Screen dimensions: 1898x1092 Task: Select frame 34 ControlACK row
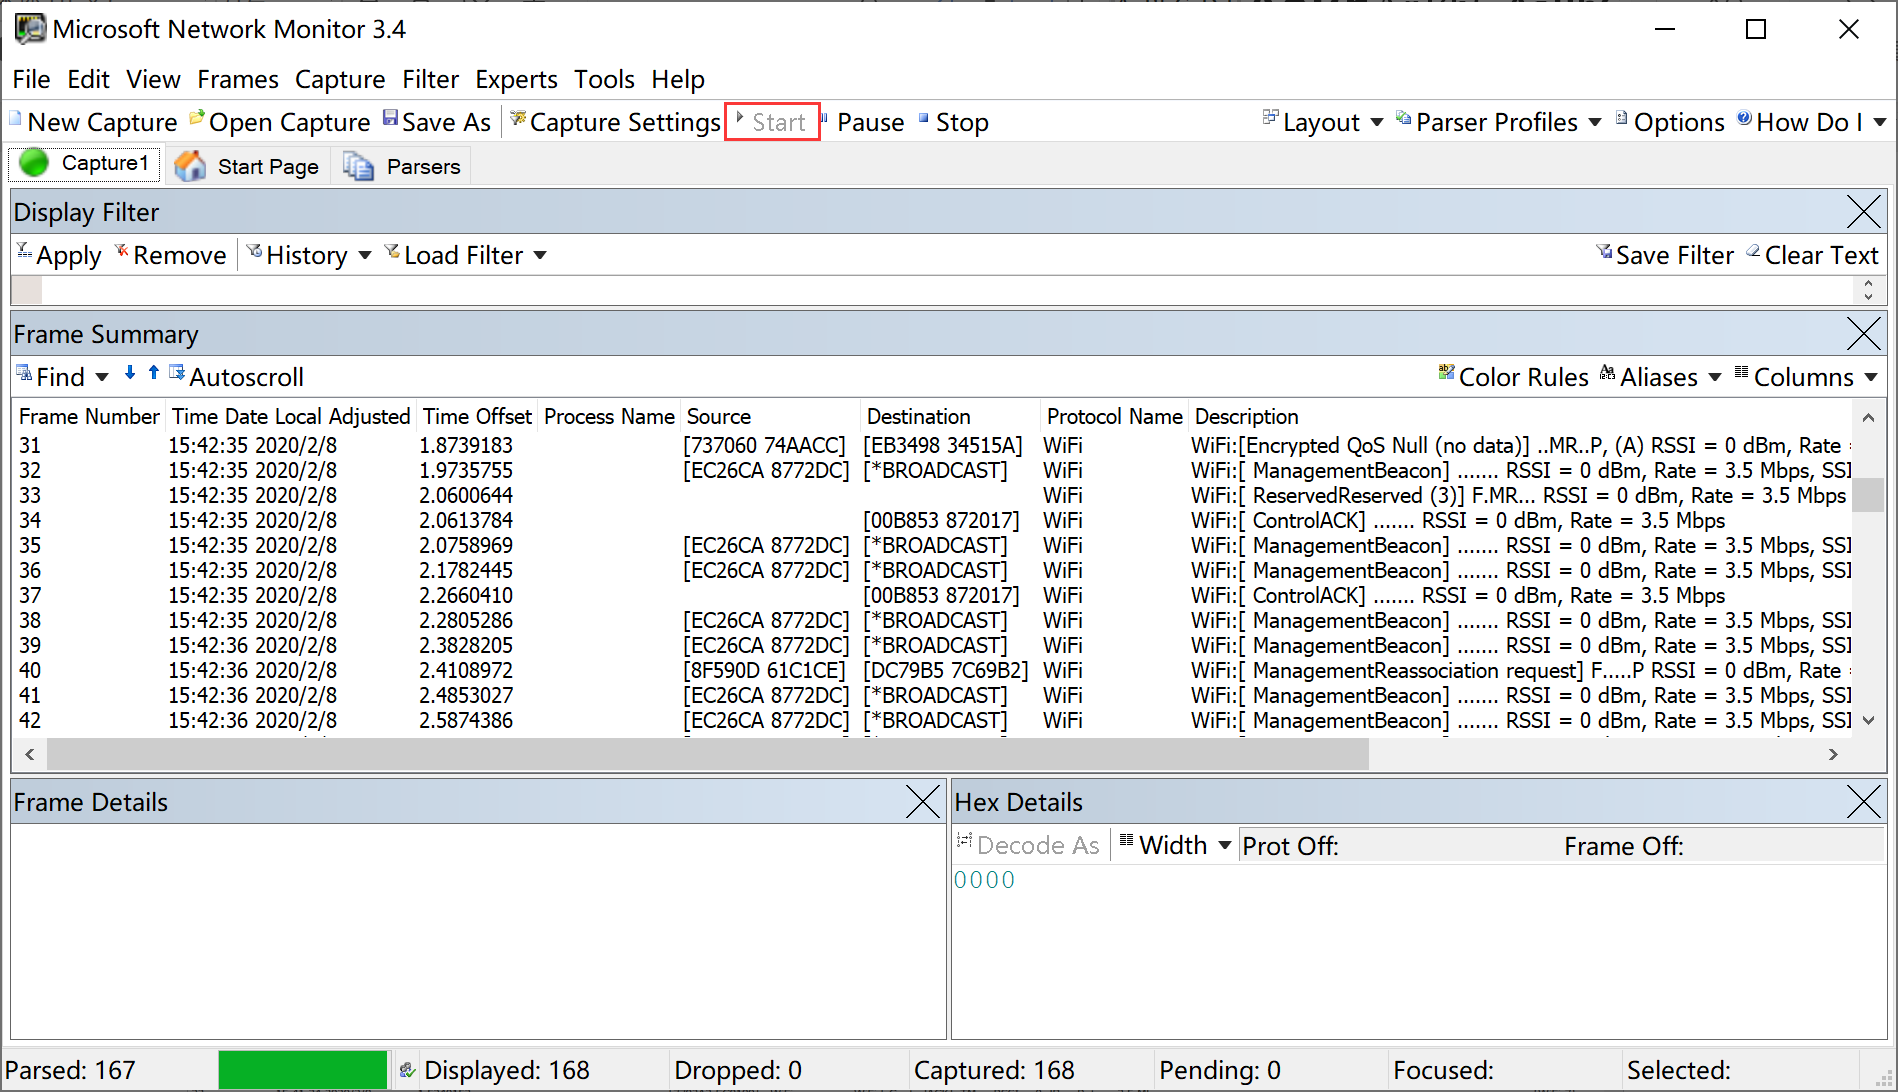932,520
